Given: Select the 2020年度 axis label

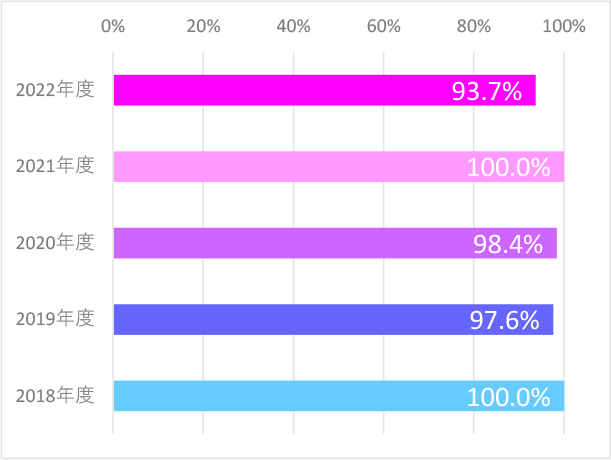Looking at the screenshot, I should pyautogui.click(x=55, y=242).
